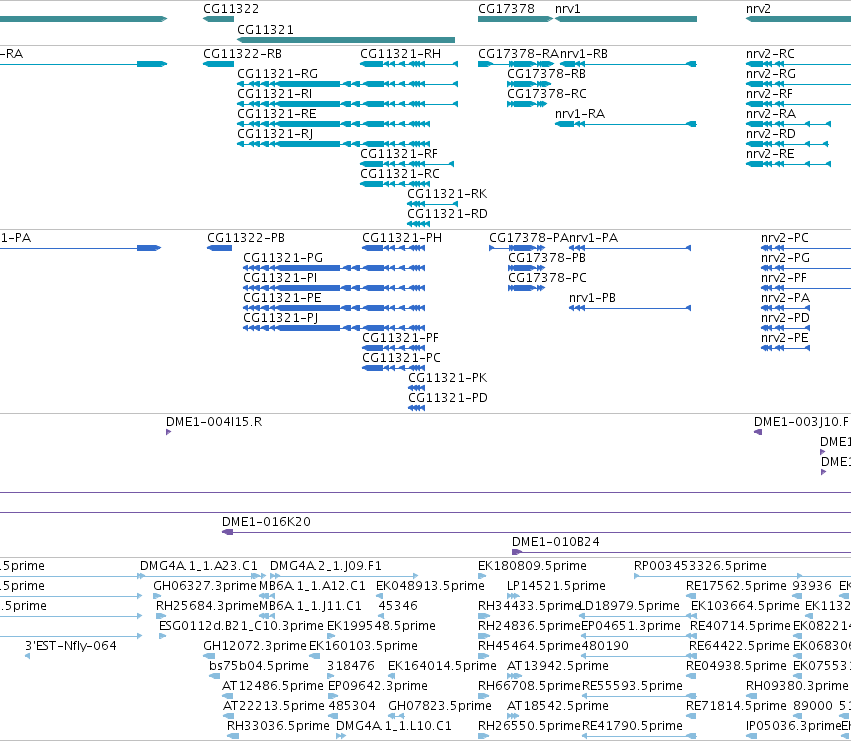This screenshot has height=741, width=851.
Task: Click EST RP003453326.5prime
Action: tap(700, 566)
